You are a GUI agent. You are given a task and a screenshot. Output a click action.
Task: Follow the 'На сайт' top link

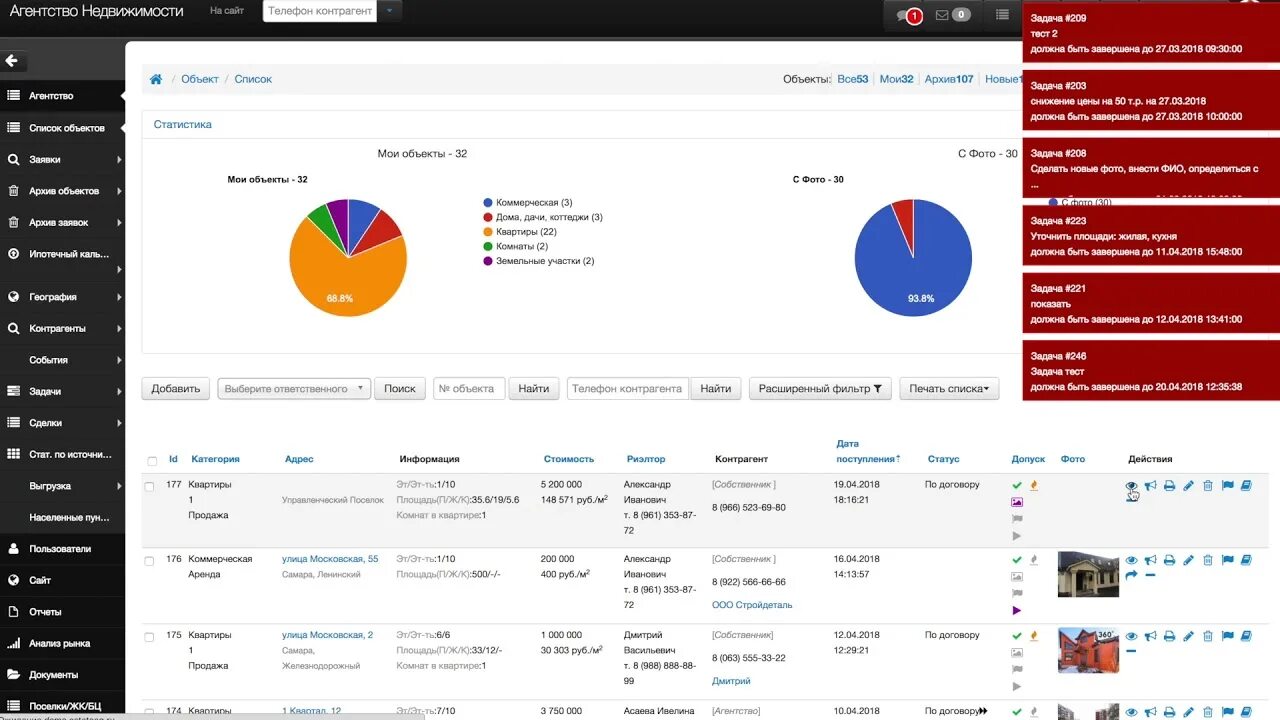tap(227, 11)
